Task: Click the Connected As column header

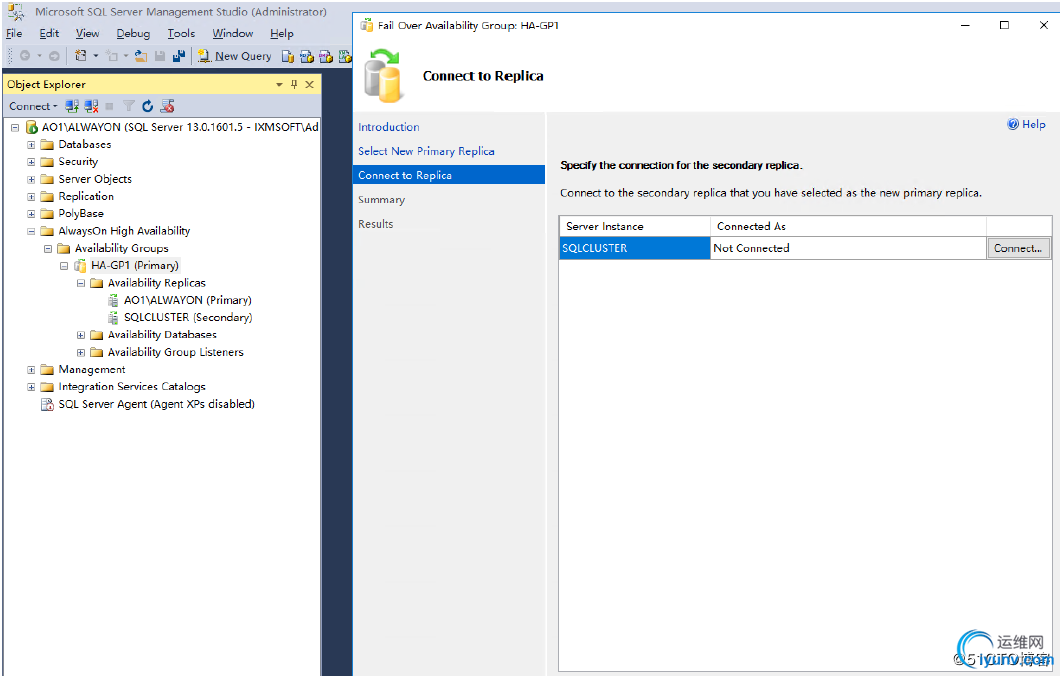Action: coord(848,226)
